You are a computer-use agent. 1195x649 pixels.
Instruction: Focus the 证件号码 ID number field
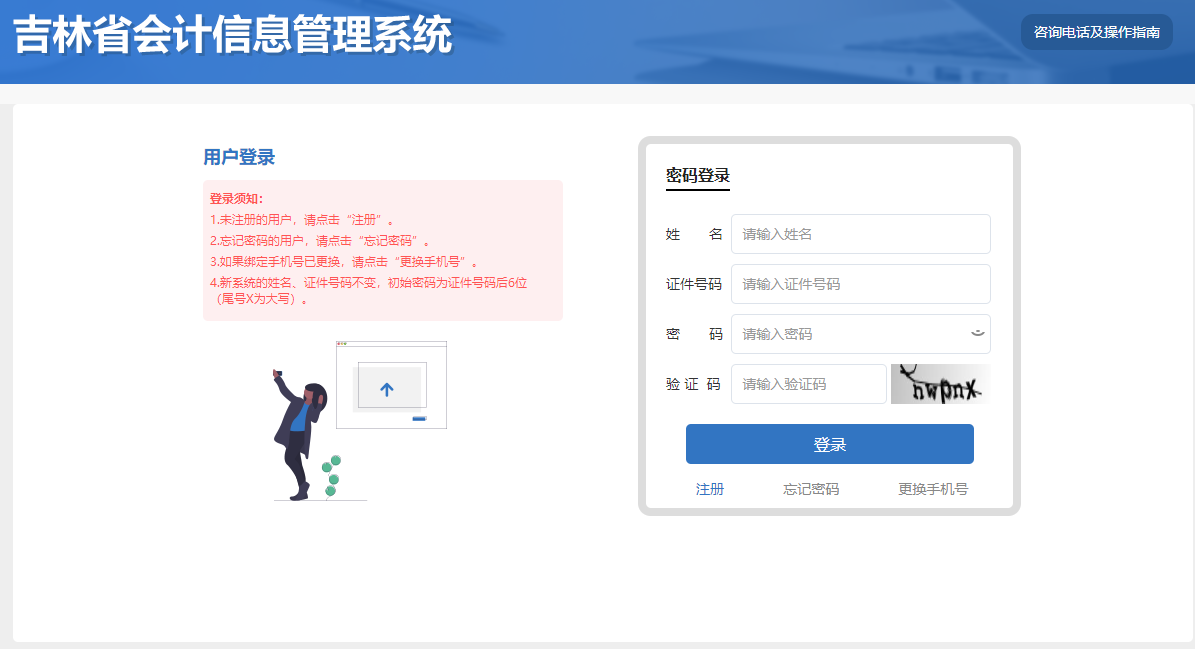860,284
